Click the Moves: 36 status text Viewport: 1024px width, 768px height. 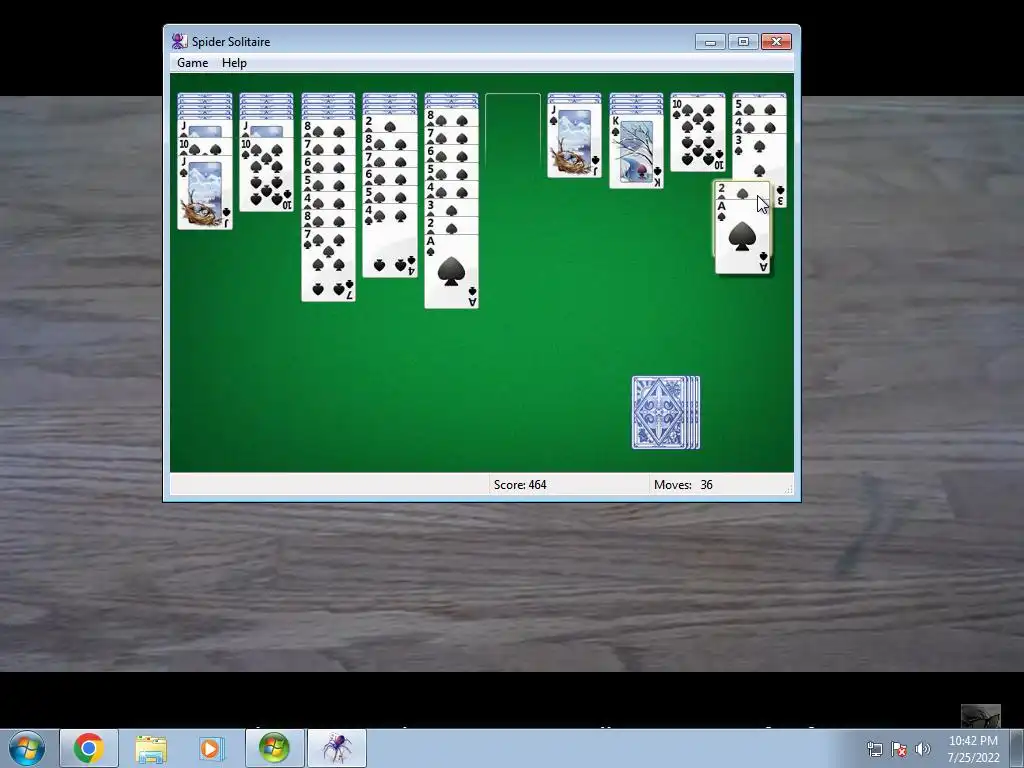683,485
